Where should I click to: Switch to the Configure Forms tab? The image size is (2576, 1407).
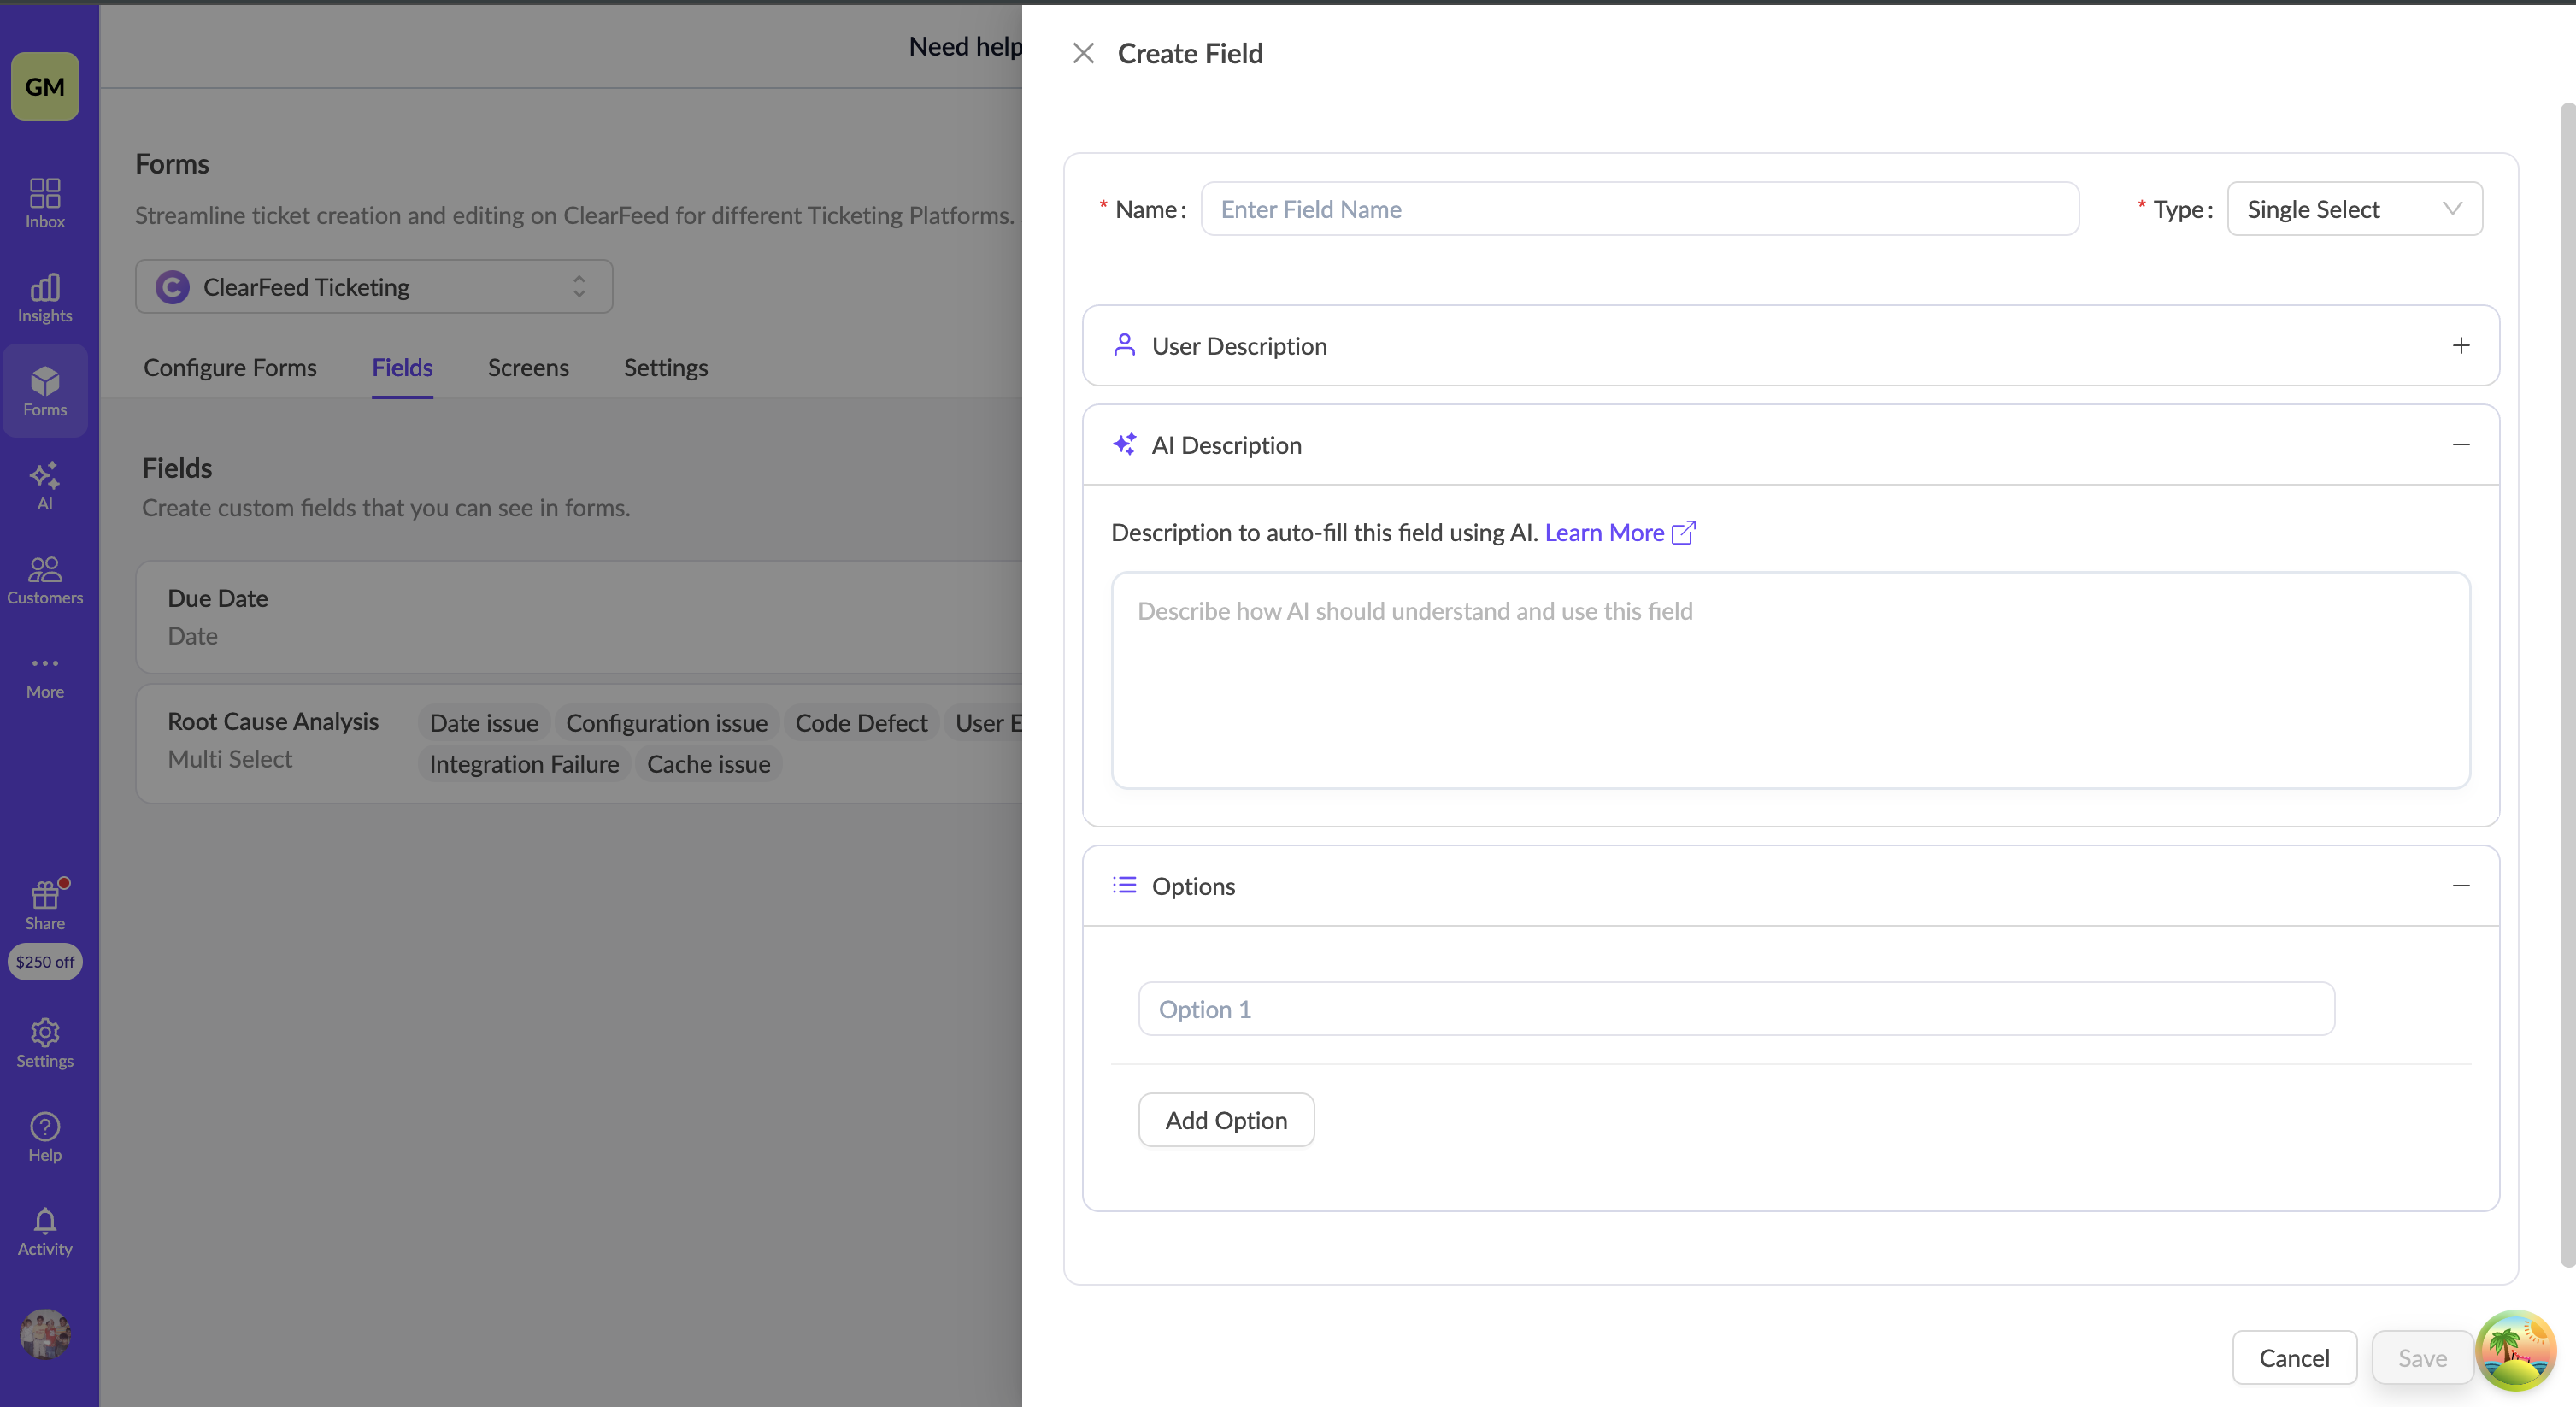click(230, 367)
